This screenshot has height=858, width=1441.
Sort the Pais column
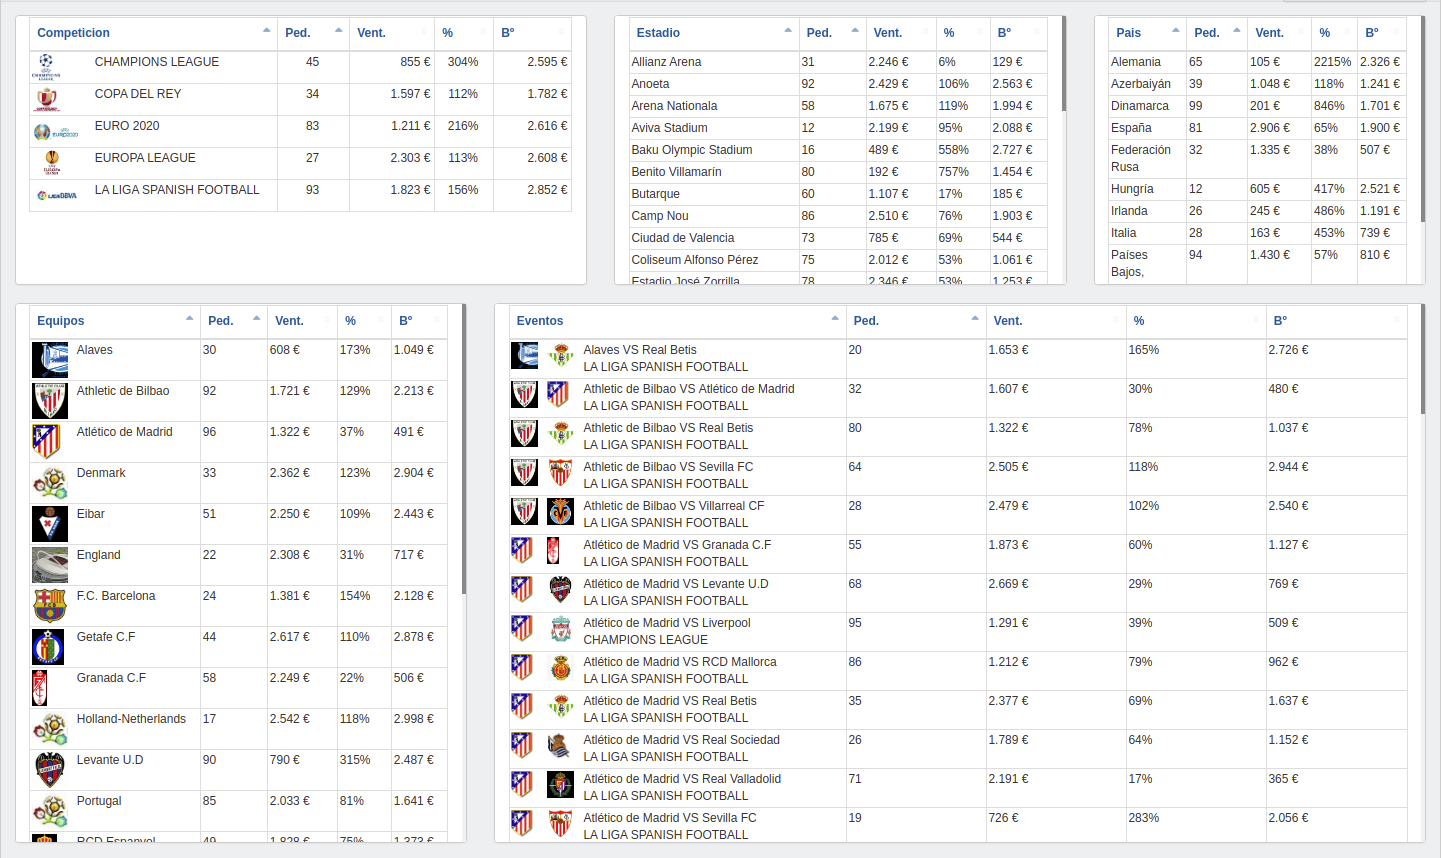click(x=1147, y=33)
